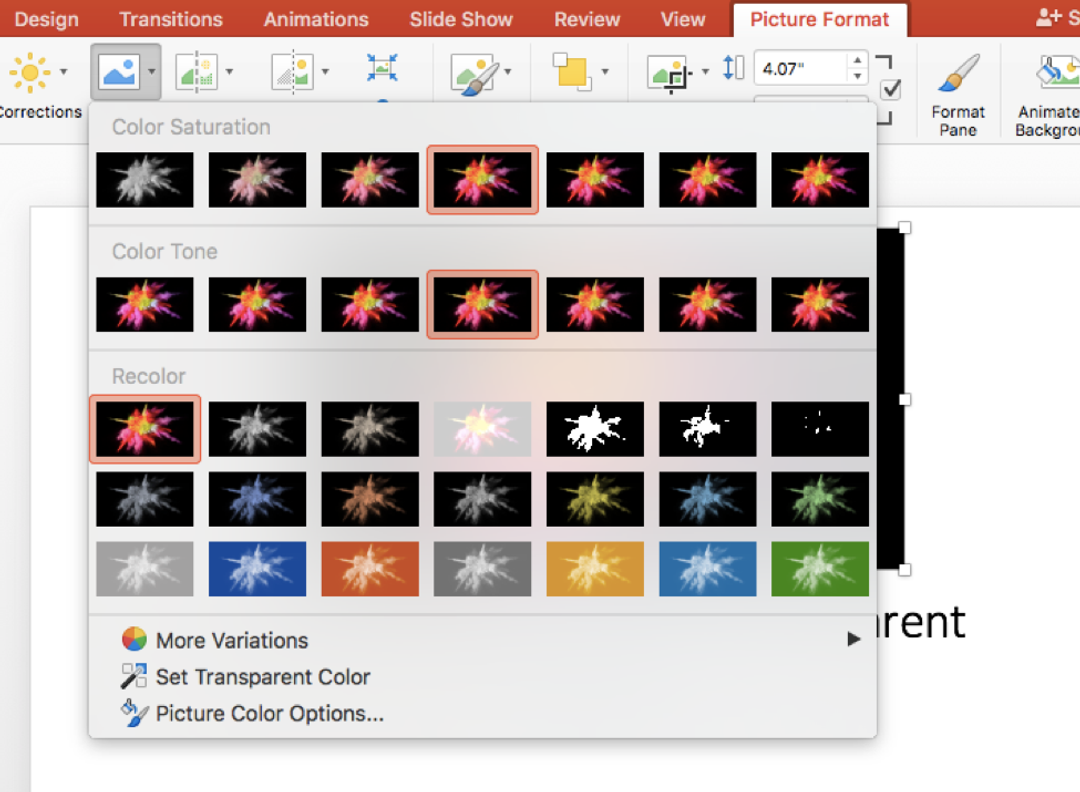Open the Slide Show menu tab

461,19
